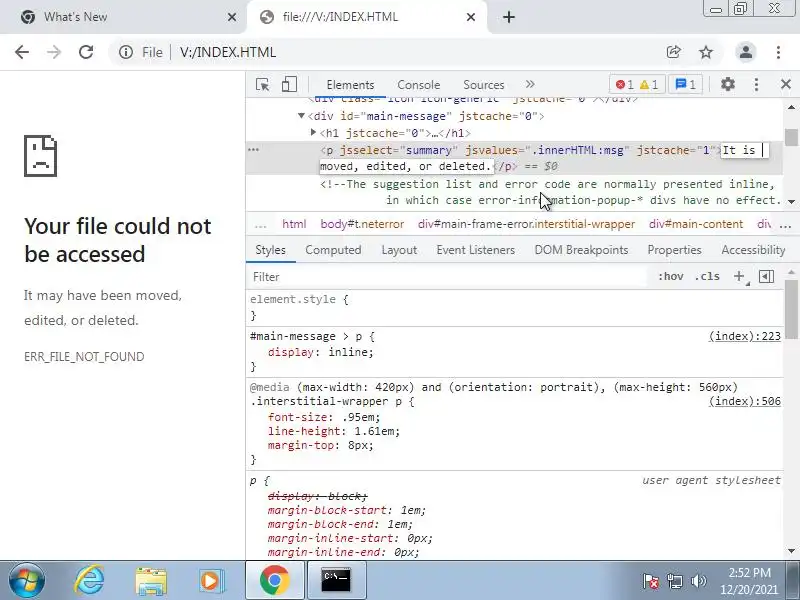
Task: Click the line-height 1.61em declaration
Action: [334, 431]
